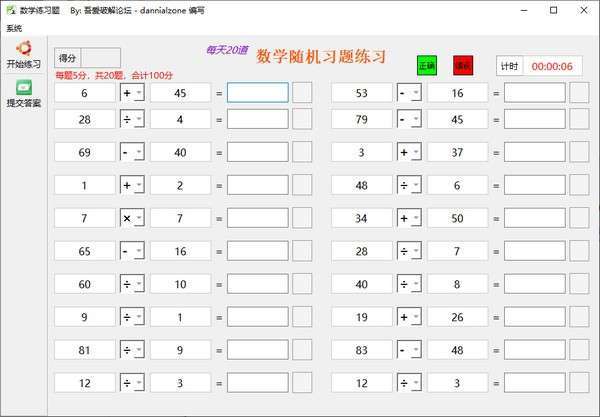Open operator dropdown for 19 + 26

point(409,317)
